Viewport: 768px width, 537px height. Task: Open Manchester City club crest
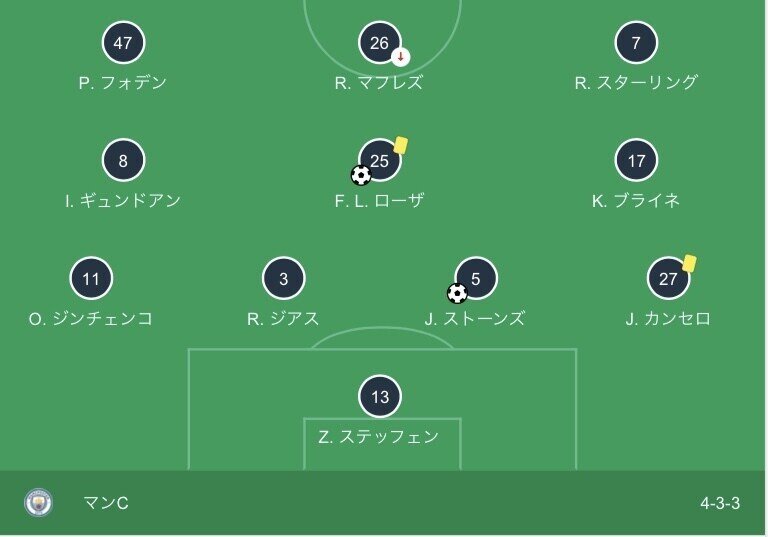(38, 503)
